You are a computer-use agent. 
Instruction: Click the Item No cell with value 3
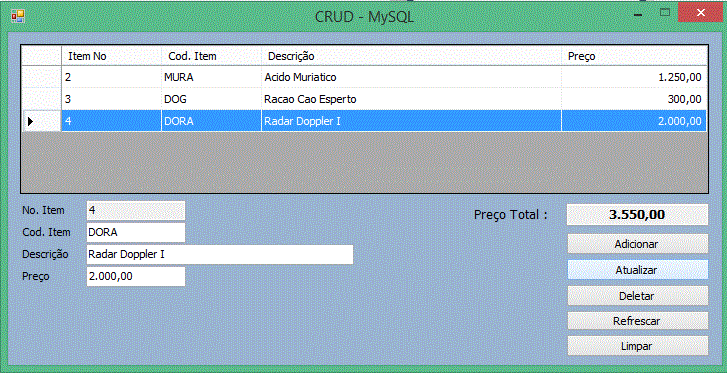click(111, 99)
